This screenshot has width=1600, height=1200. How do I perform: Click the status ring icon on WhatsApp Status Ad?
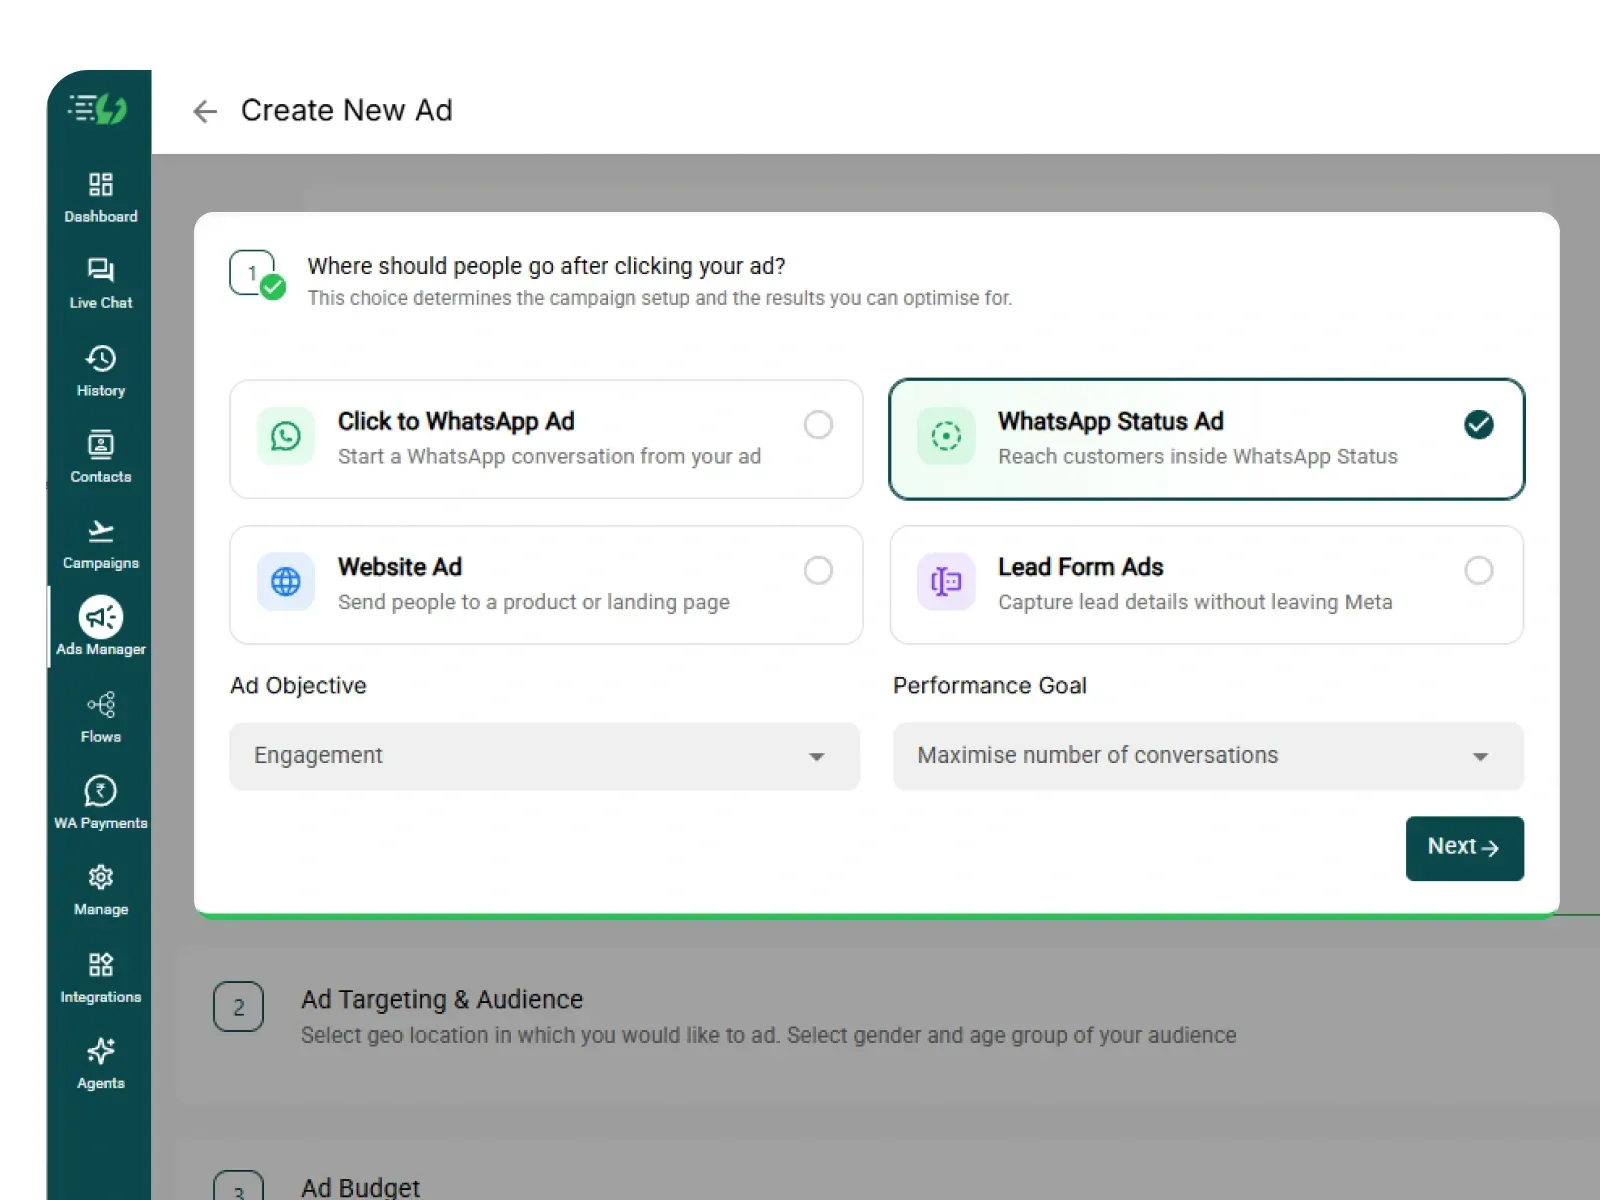(x=946, y=436)
